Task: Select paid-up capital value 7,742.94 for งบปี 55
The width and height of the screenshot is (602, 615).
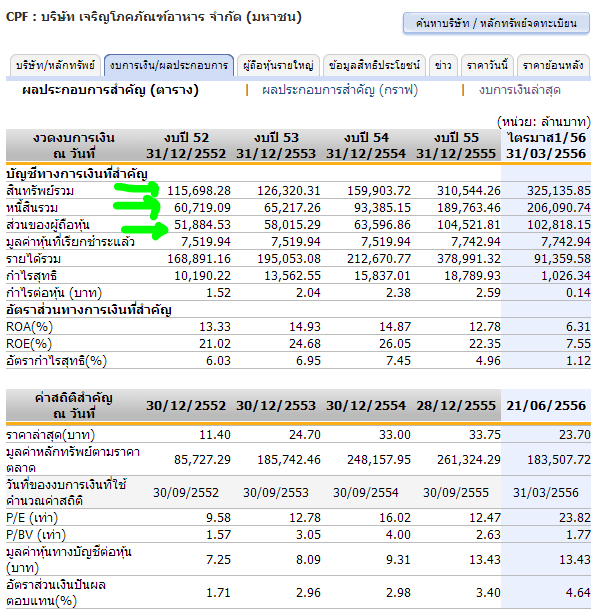Action: [x=475, y=242]
